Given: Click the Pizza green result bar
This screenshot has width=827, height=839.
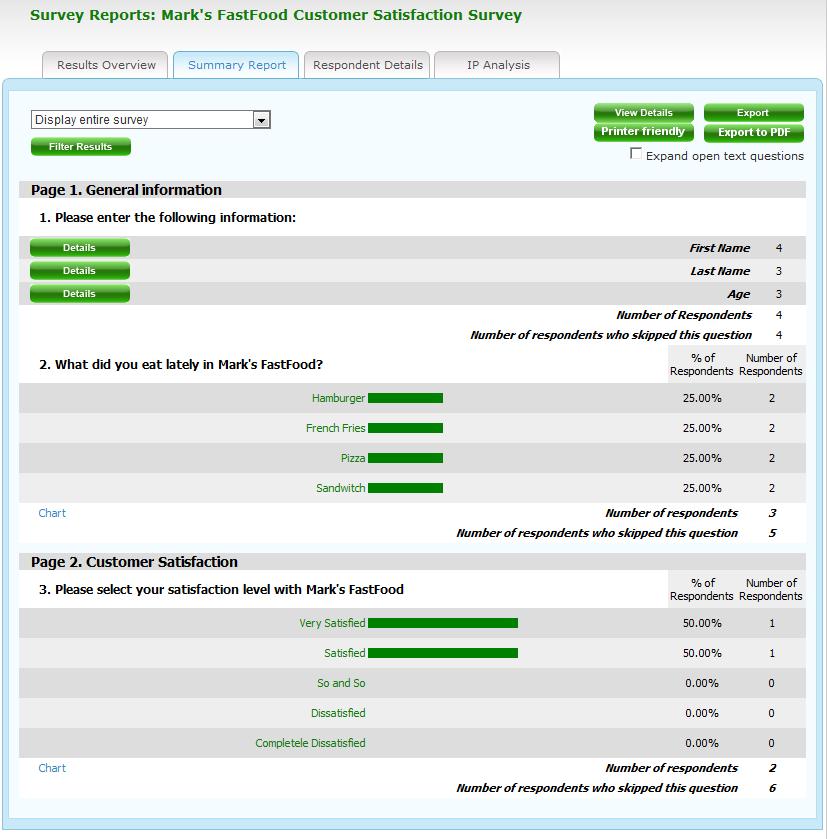Looking at the screenshot, I should [x=405, y=458].
